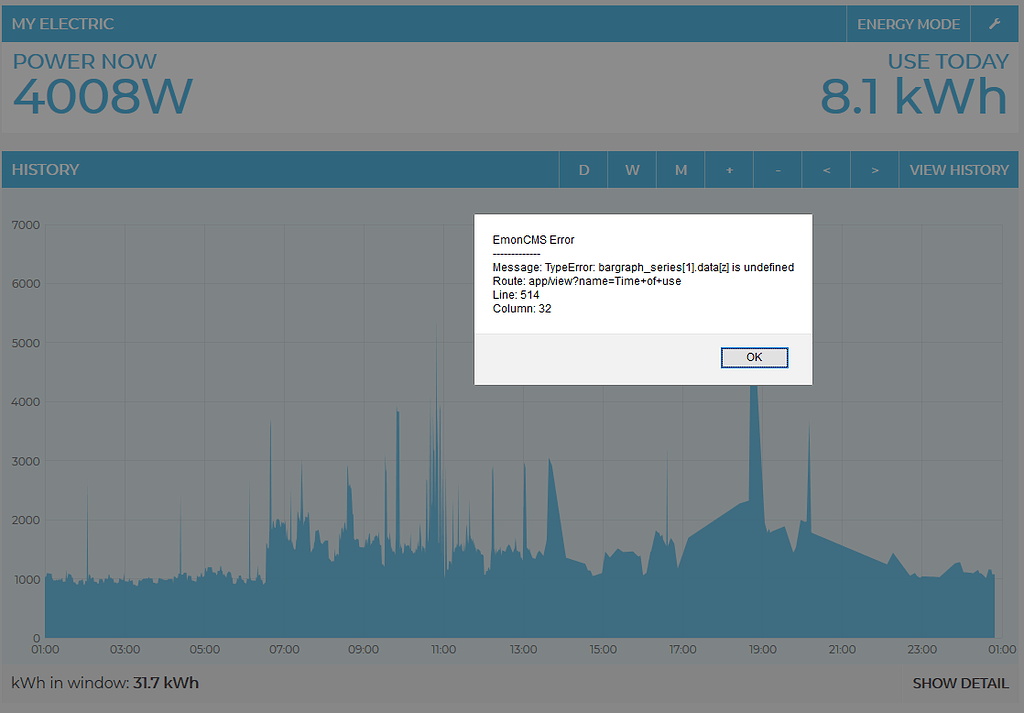Select the HISTORY tab label
The image size is (1024, 713).
45,169
